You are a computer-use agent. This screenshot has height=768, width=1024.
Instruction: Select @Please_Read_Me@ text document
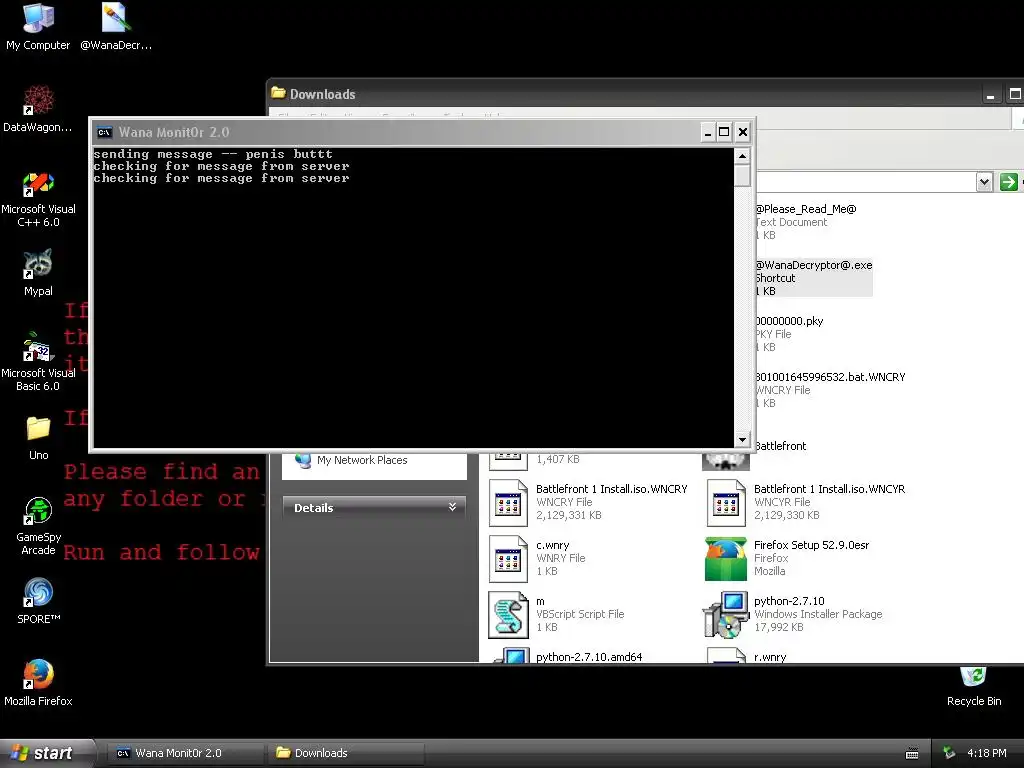coord(805,222)
